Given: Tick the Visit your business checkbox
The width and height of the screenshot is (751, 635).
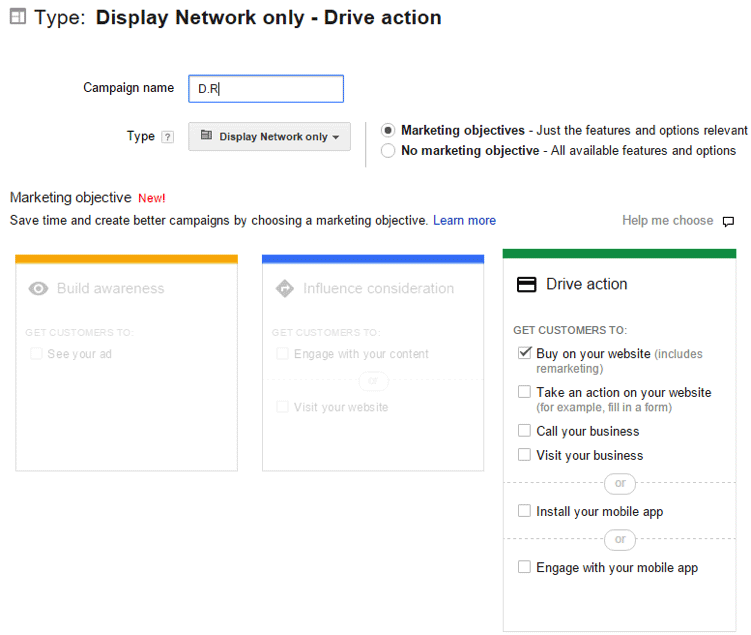Looking at the screenshot, I should coord(524,455).
